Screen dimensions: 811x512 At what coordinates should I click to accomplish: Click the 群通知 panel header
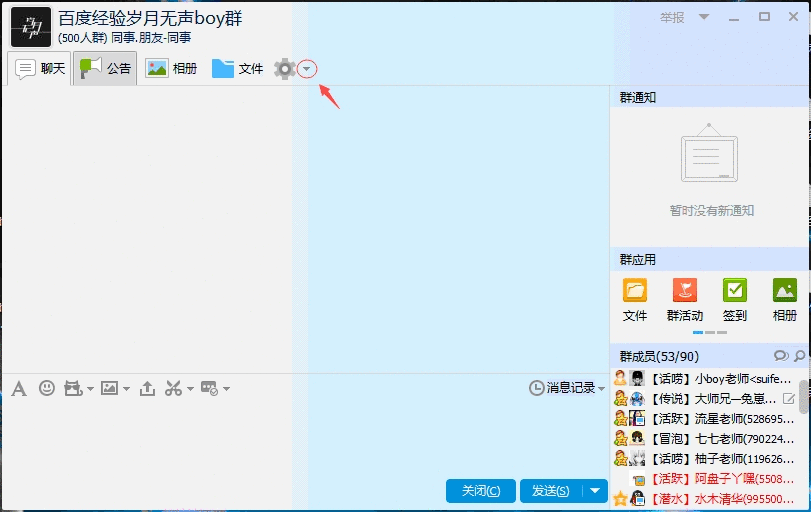point(709,97)
